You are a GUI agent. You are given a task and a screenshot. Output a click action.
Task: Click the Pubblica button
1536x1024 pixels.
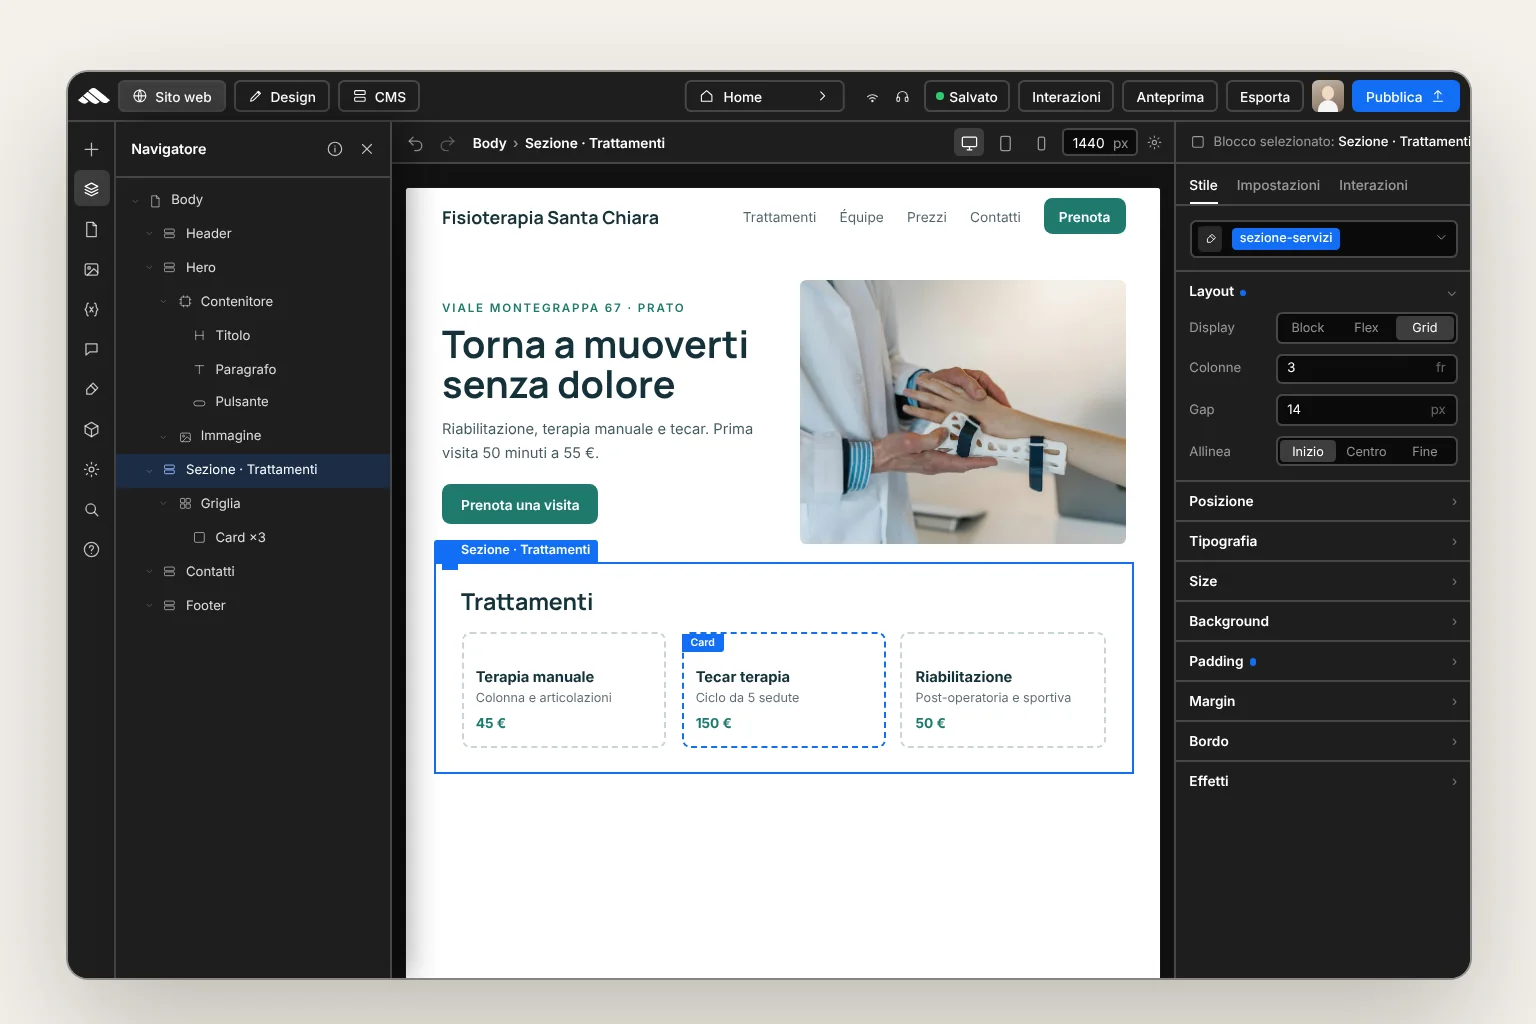[x=1405, y=97]
